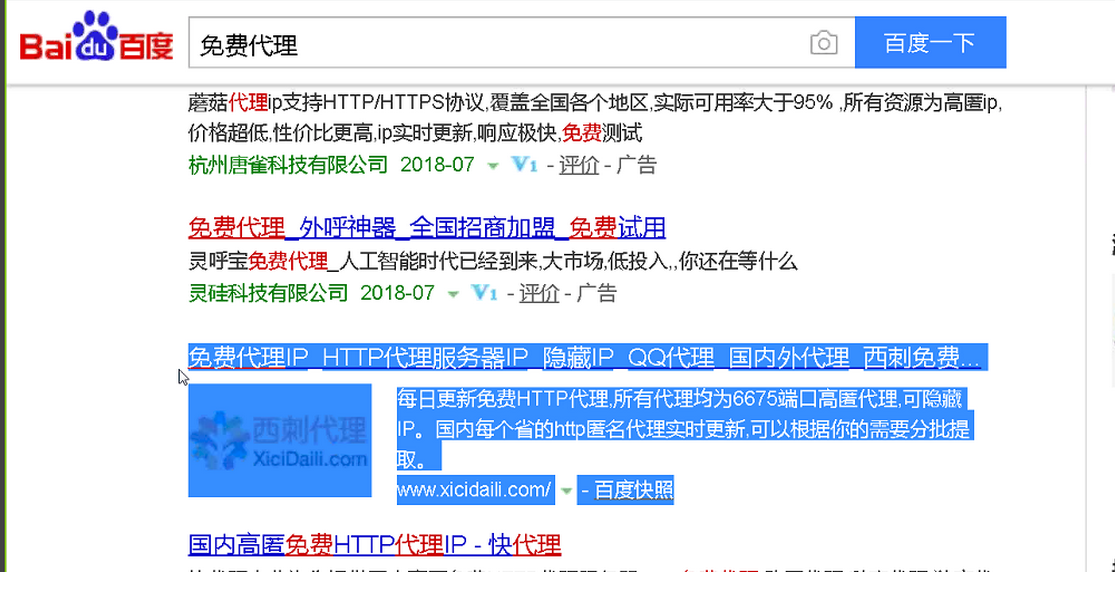Expand the dropdown arrow beside 灵硅科技有限公司 2018-07
The image size is (1115, 591).
pyautogui.click(x=453, y=294)
